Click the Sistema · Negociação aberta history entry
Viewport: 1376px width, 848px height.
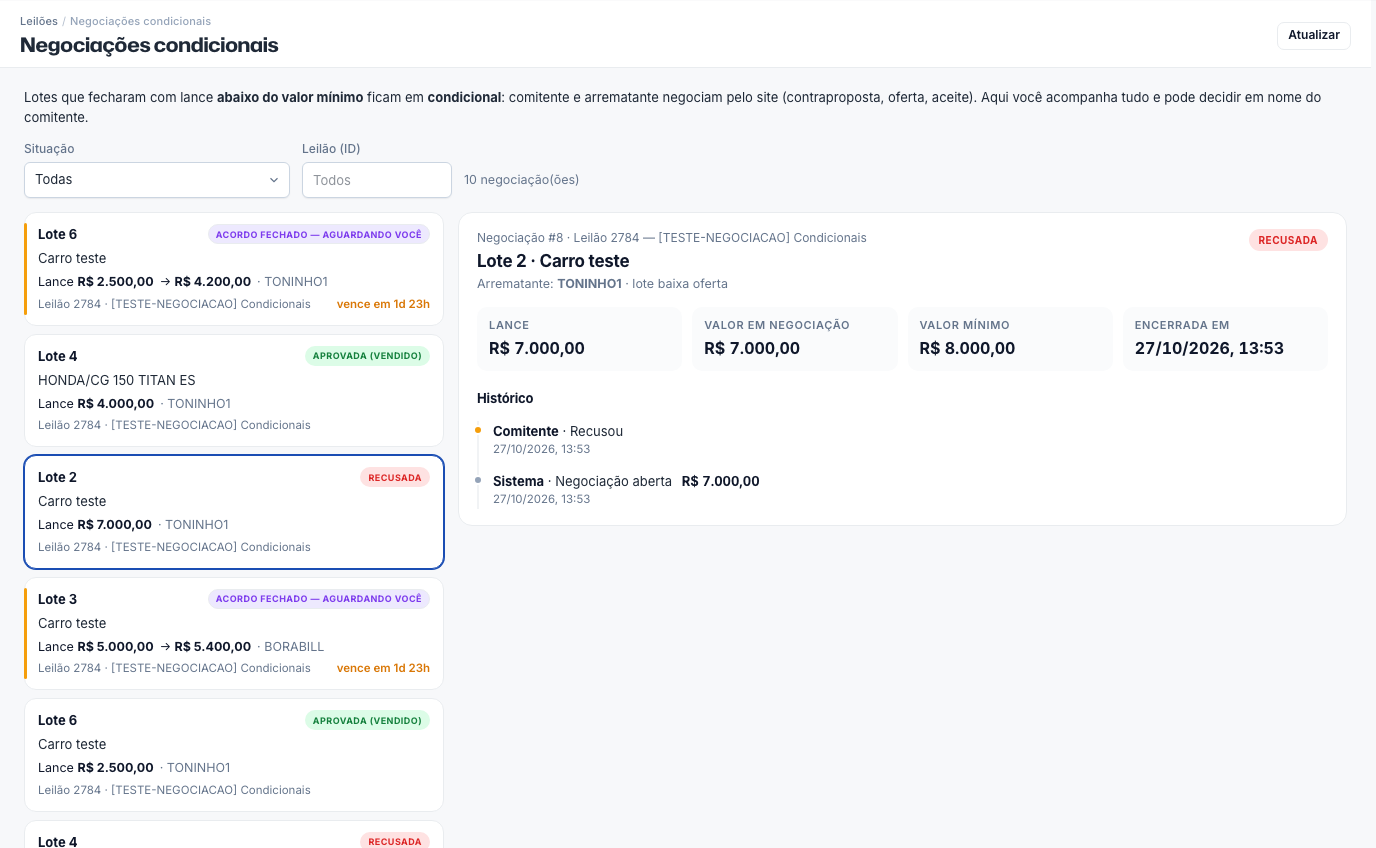(x=626, y=489)
